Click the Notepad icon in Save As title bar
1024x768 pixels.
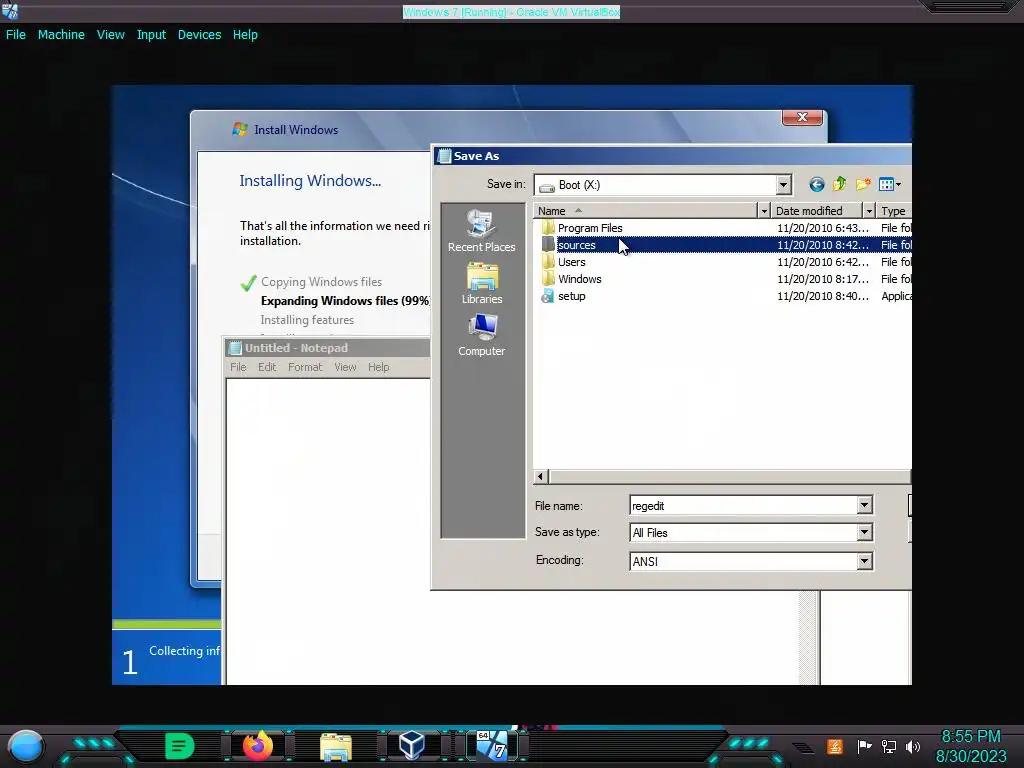pos(444,155)
